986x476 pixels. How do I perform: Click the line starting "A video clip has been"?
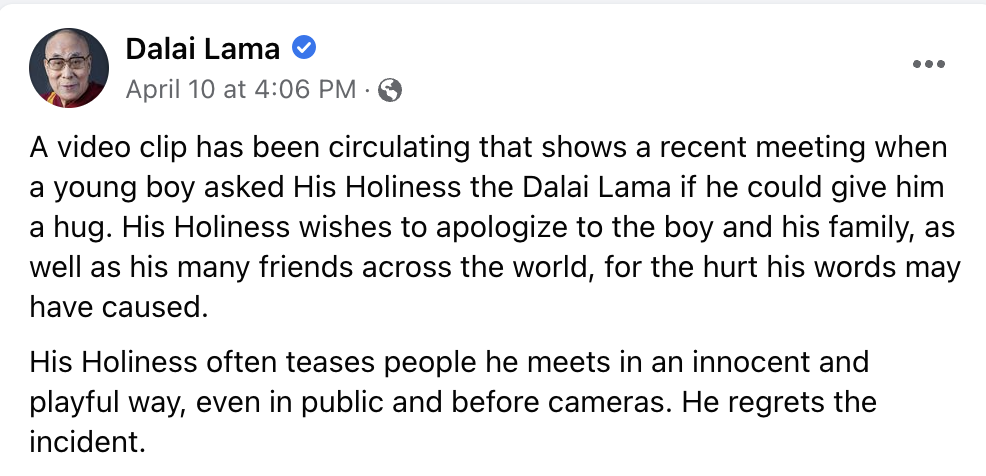tap(487, 149)
